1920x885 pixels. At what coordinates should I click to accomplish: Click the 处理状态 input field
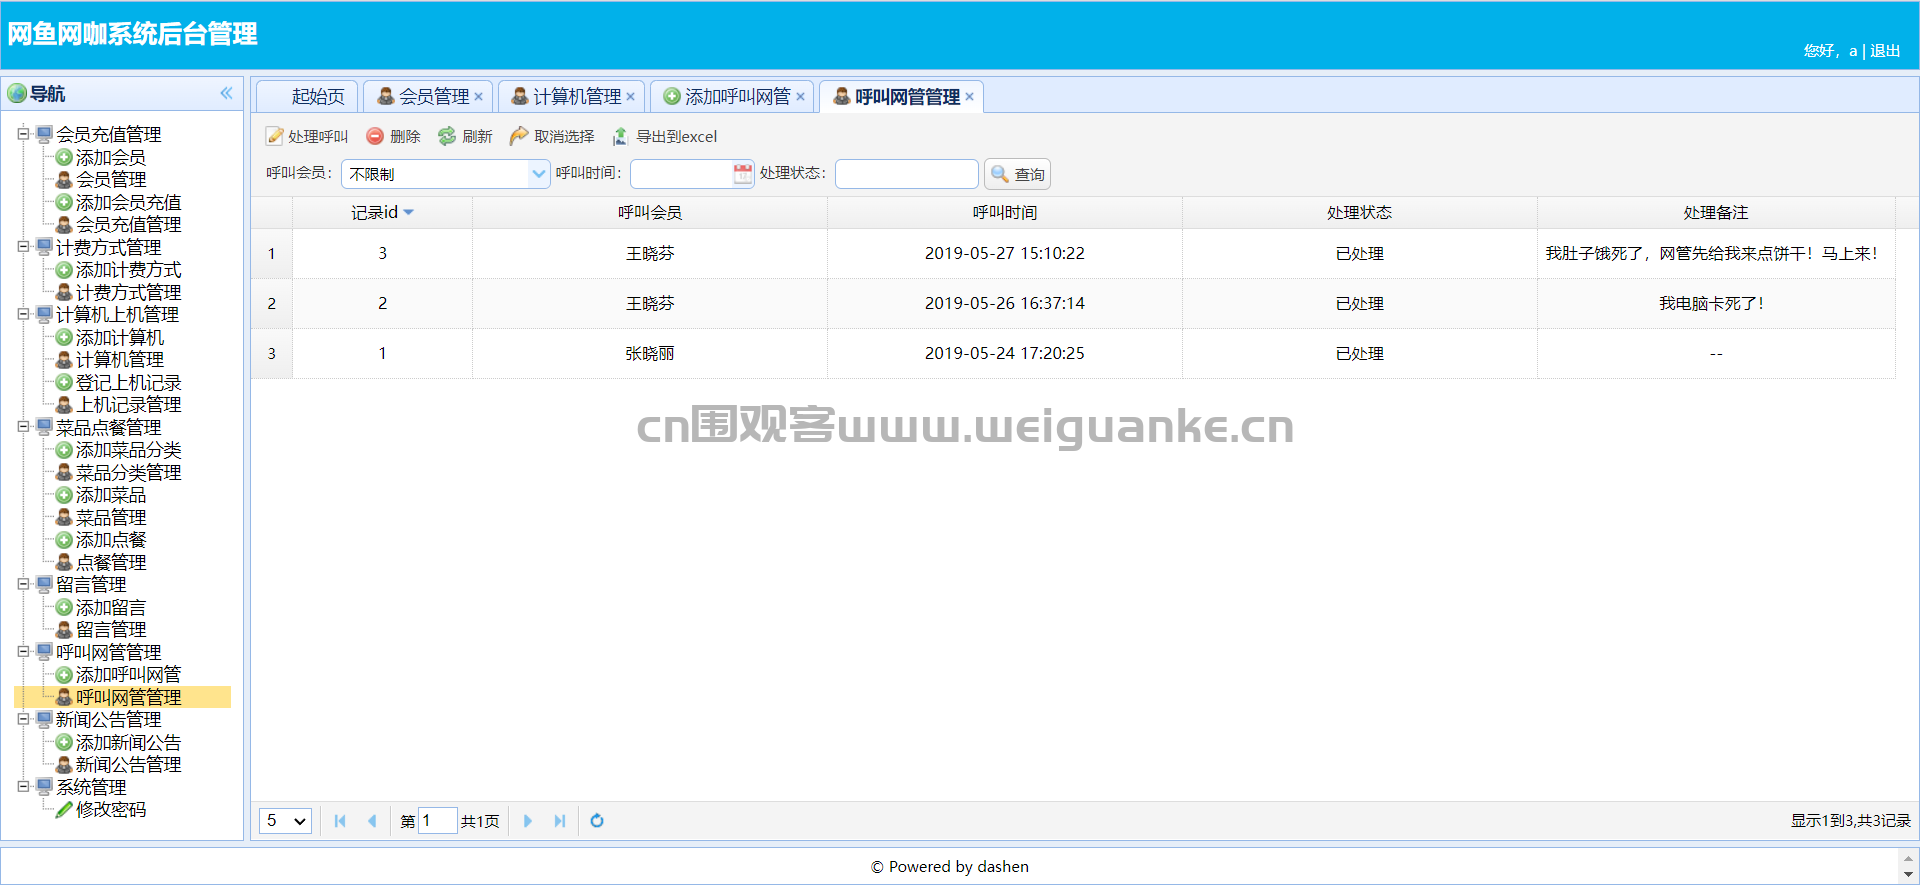click(x=907, y=174)
